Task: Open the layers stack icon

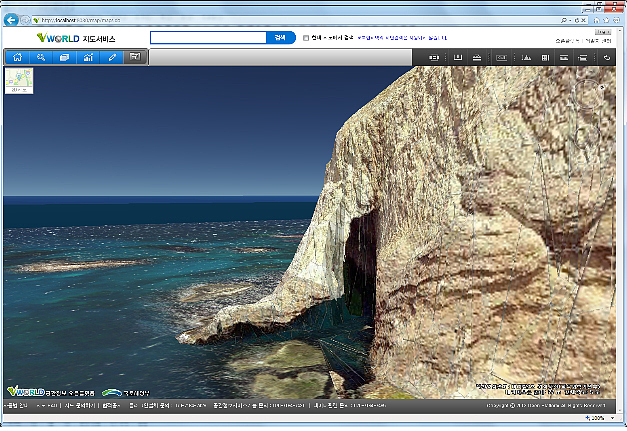Action: pos(64,57)
